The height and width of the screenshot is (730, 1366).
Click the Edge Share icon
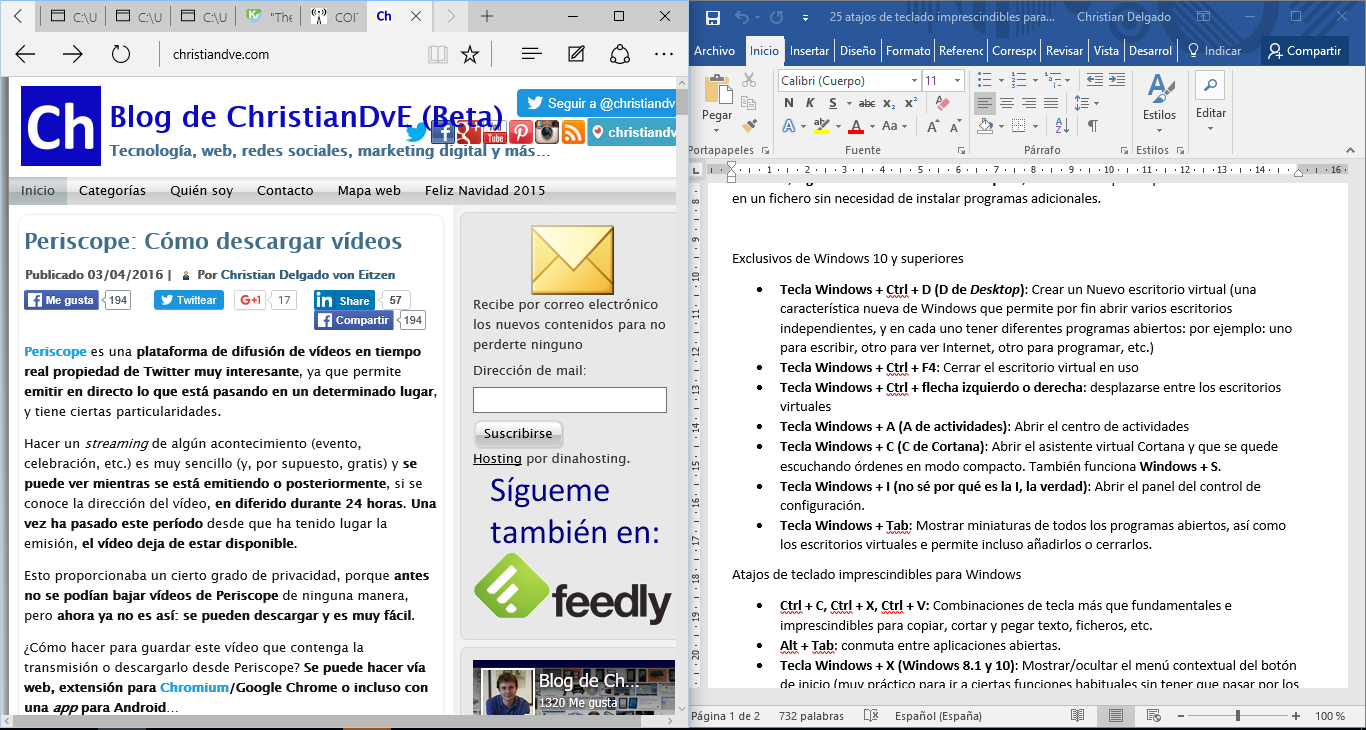[x=620, y=54]
